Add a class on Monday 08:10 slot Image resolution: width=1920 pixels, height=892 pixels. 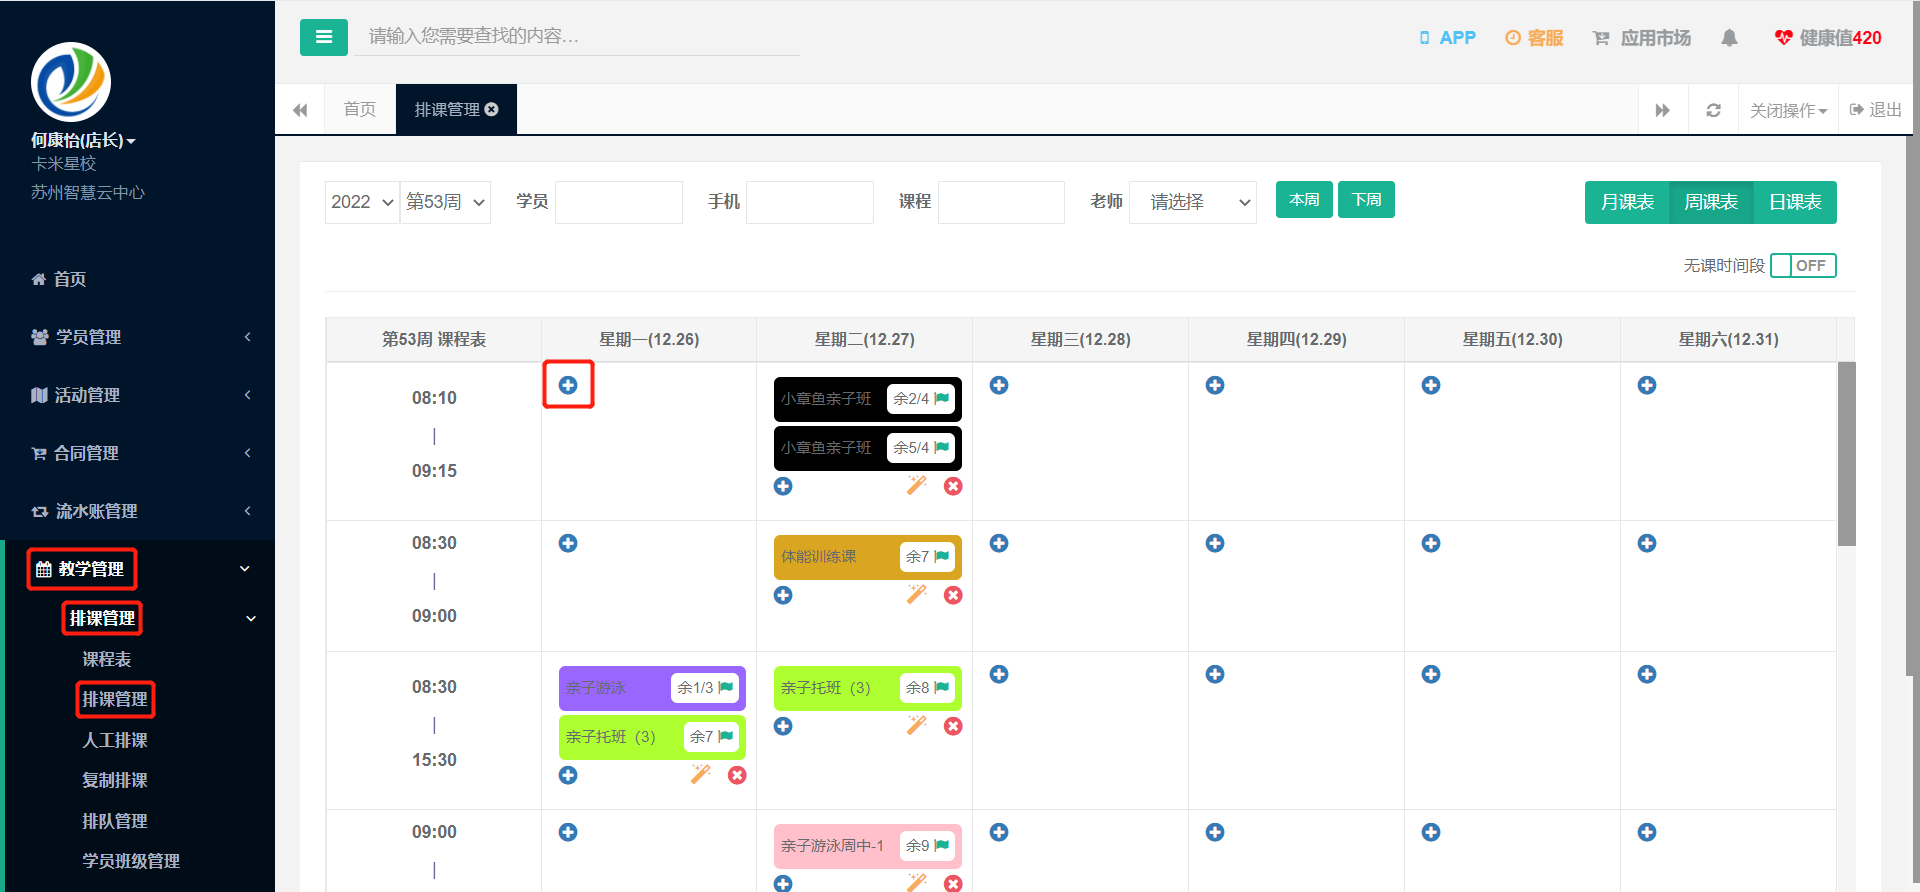coord(568,385)
